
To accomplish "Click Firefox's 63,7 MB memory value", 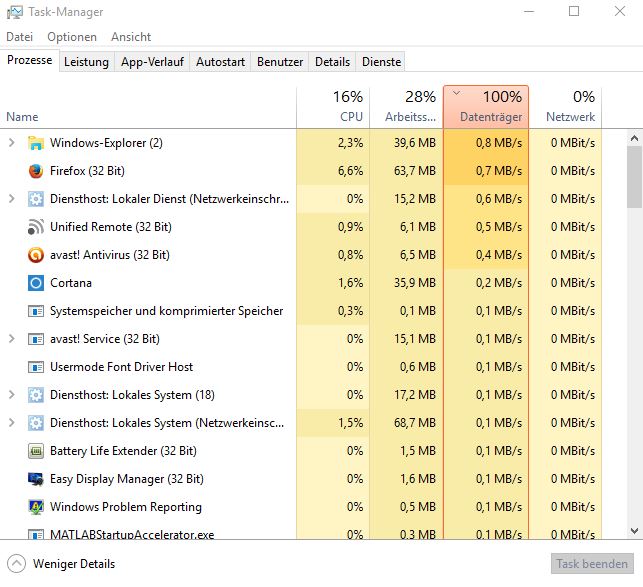I will pyautogui.click(x=415, y=171).
